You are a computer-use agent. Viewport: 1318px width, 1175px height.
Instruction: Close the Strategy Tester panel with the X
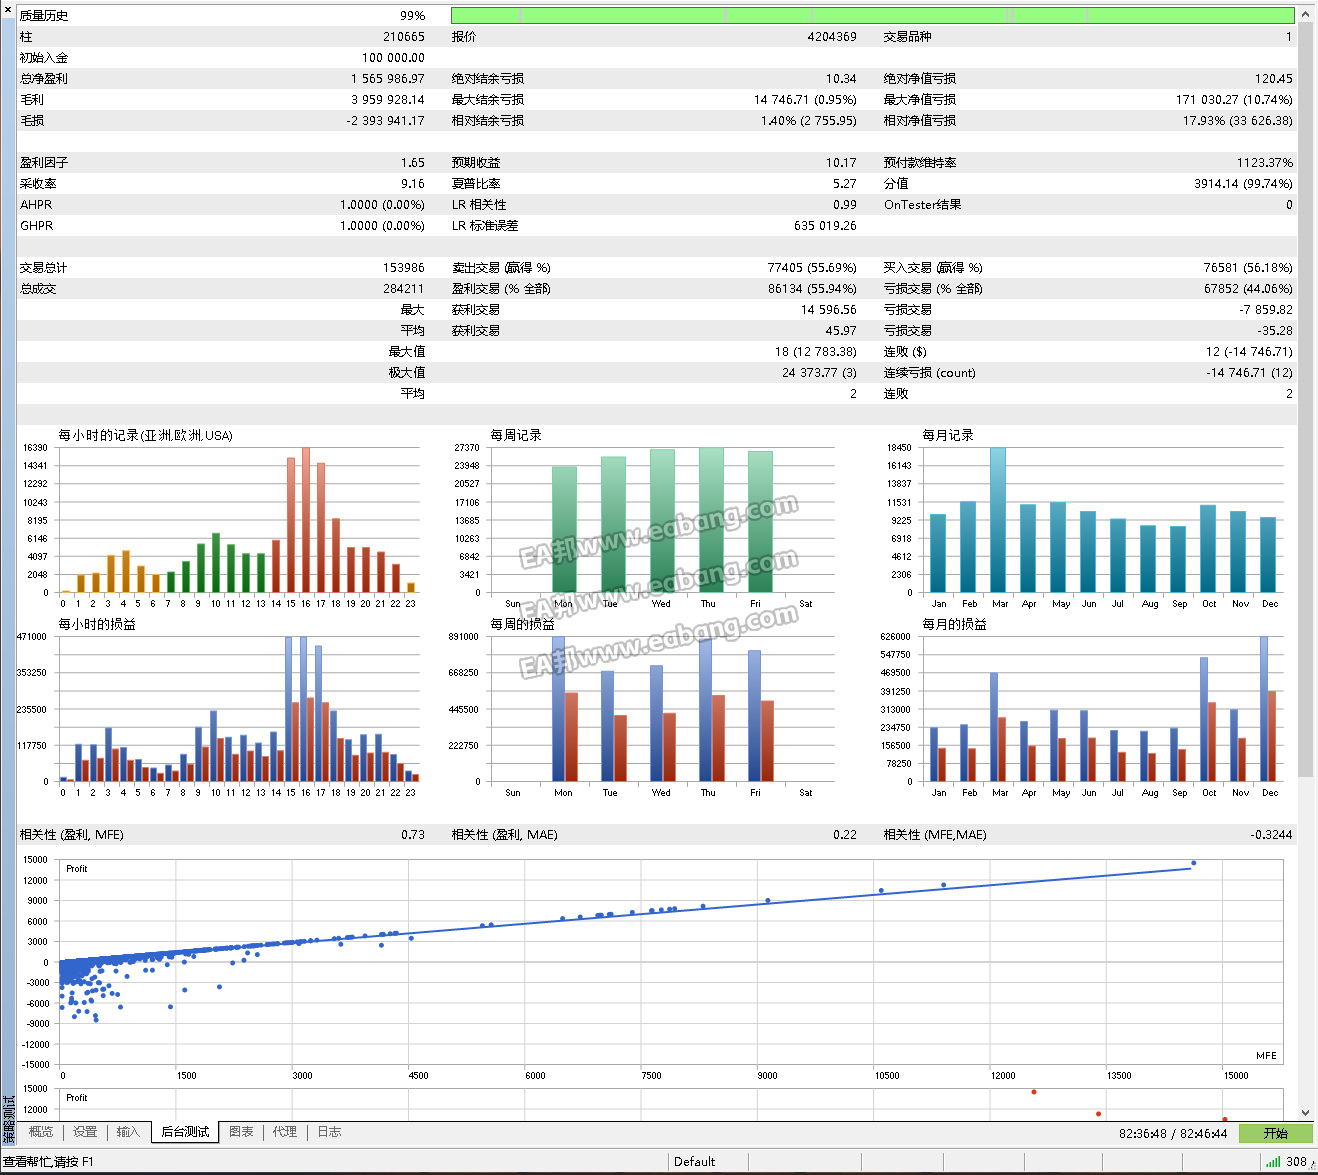pyautogui.click(x=7, y=7)
